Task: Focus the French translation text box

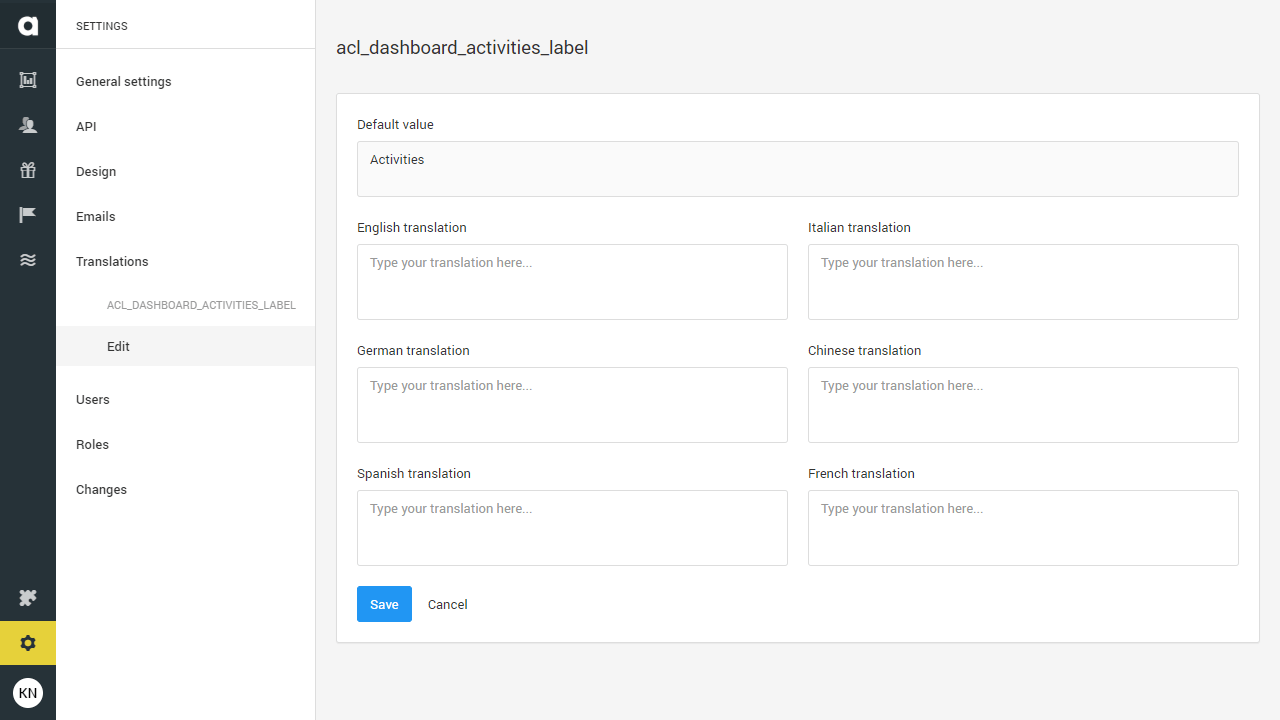Action: click(x=1023, y=528)
